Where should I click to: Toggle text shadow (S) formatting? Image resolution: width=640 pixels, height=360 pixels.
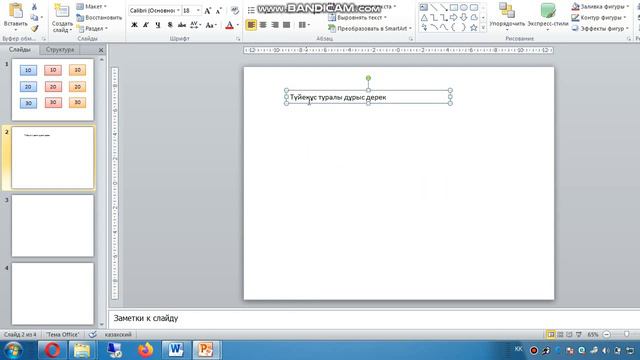[x=170, y=25]
